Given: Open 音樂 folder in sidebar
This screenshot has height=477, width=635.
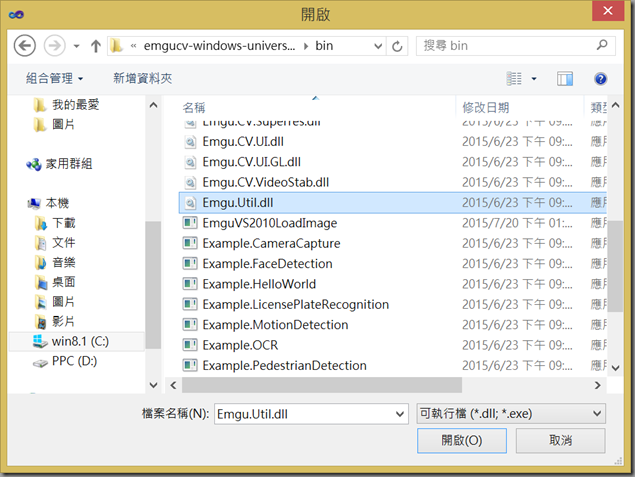Looking at the screenshot, I should [x=55, y=262].
